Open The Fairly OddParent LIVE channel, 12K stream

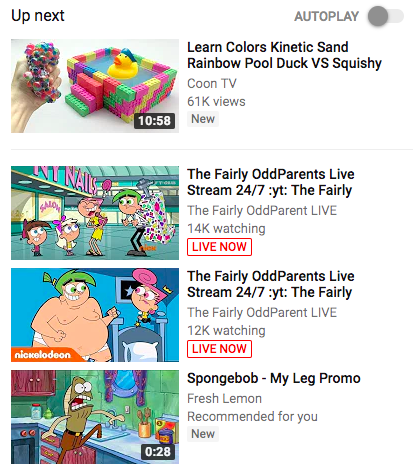(262, 312)
